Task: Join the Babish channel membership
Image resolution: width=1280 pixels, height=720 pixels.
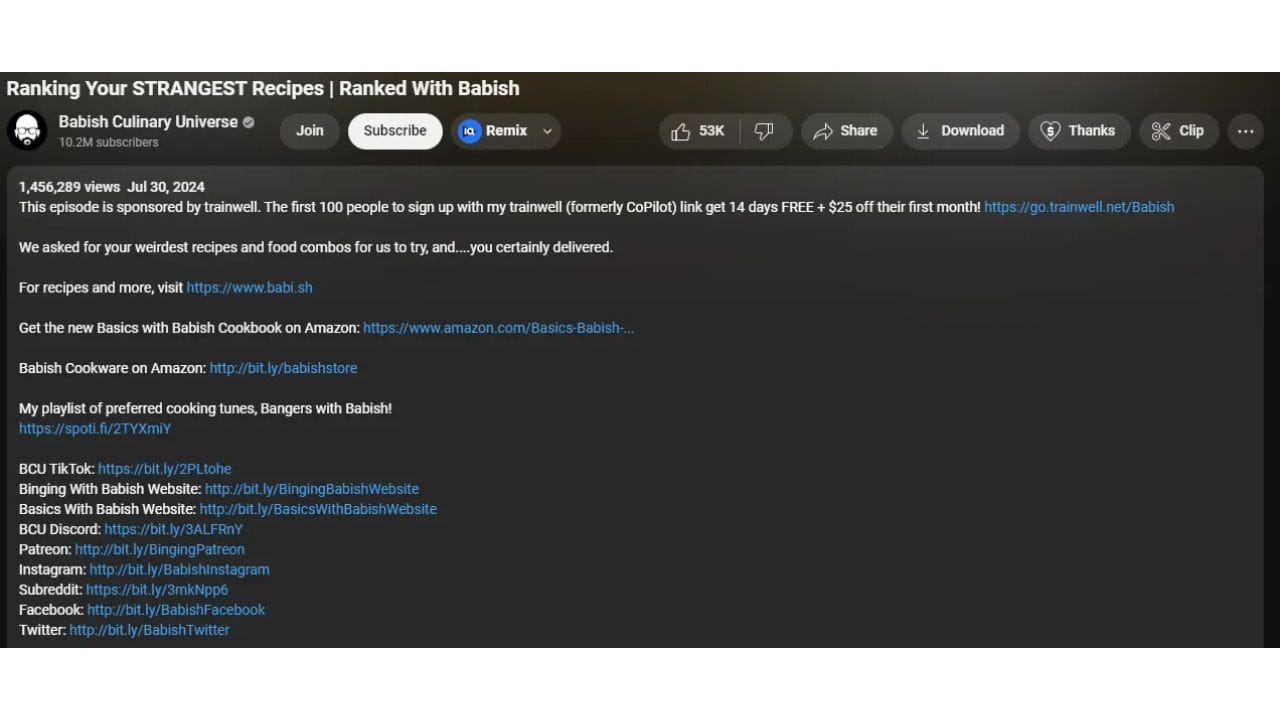Action: tap(310, 131)
